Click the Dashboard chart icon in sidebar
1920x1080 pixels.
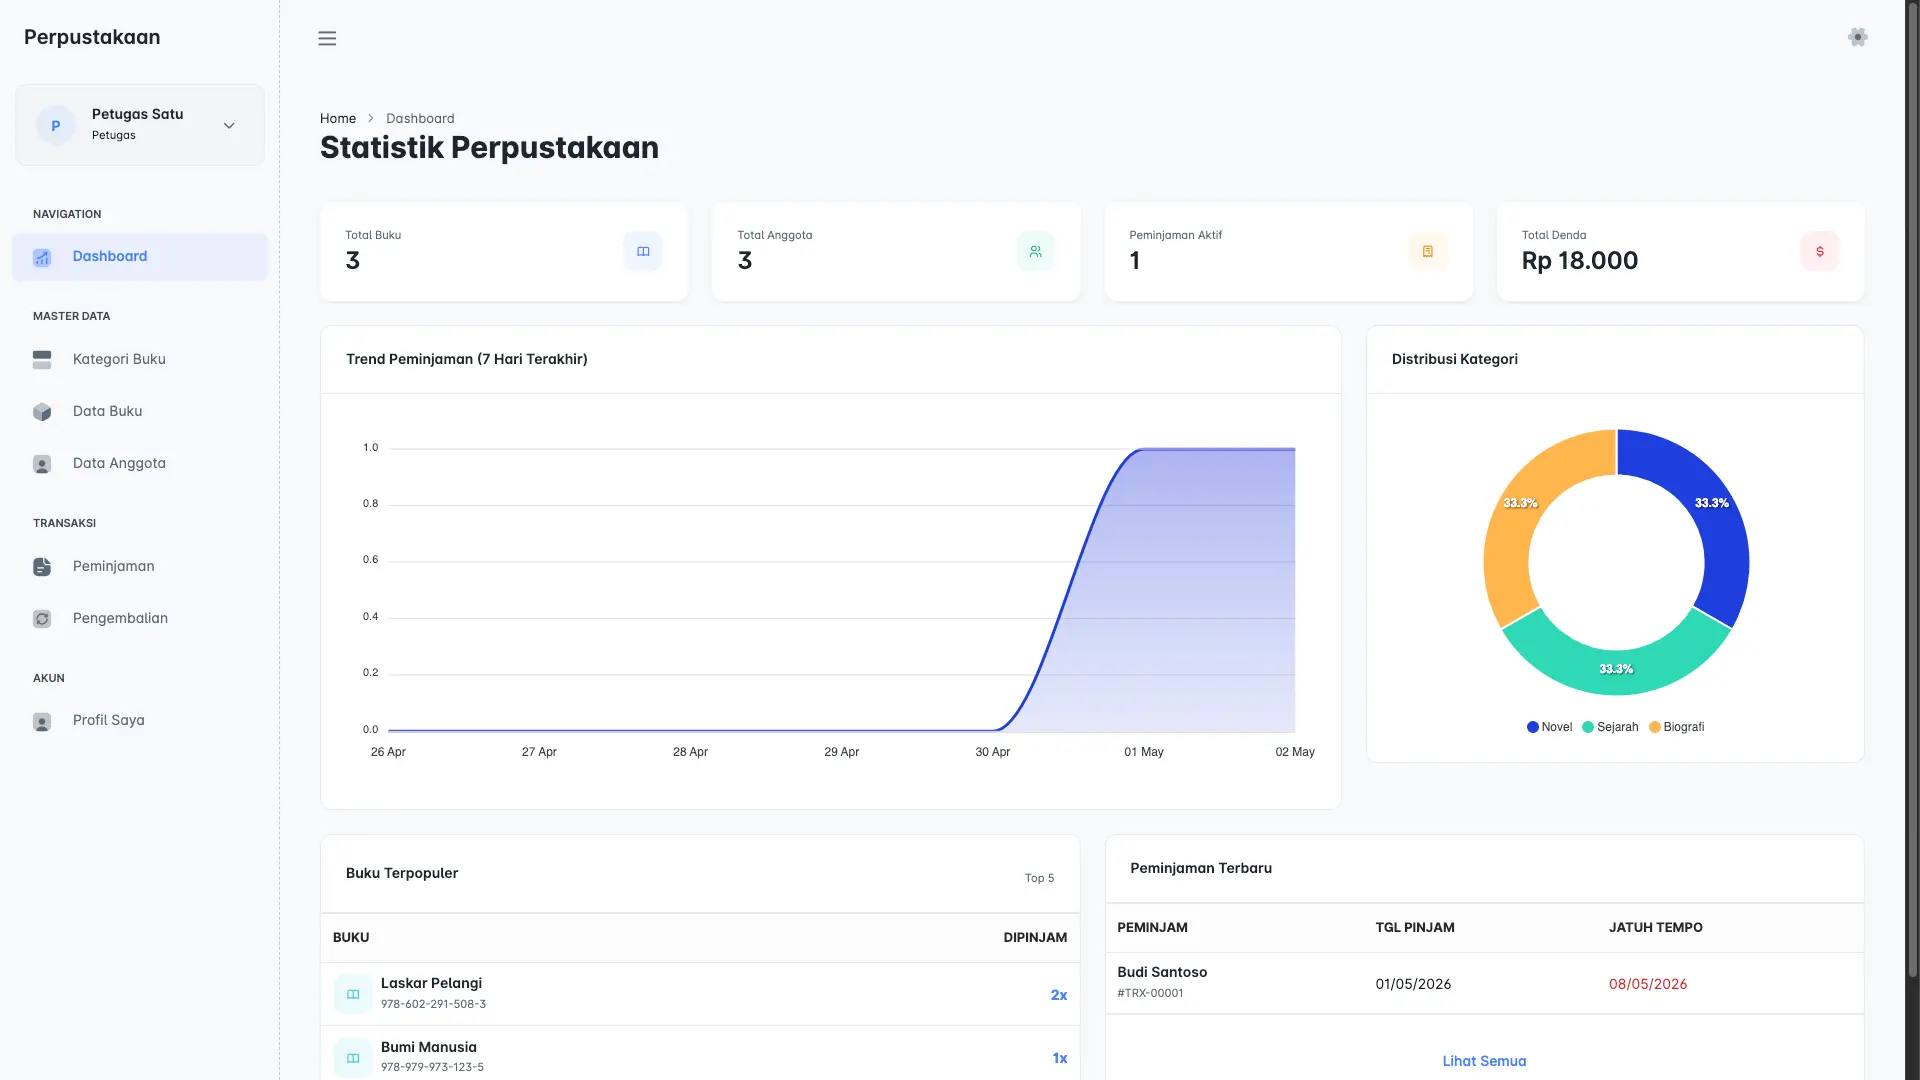point(42,257)
